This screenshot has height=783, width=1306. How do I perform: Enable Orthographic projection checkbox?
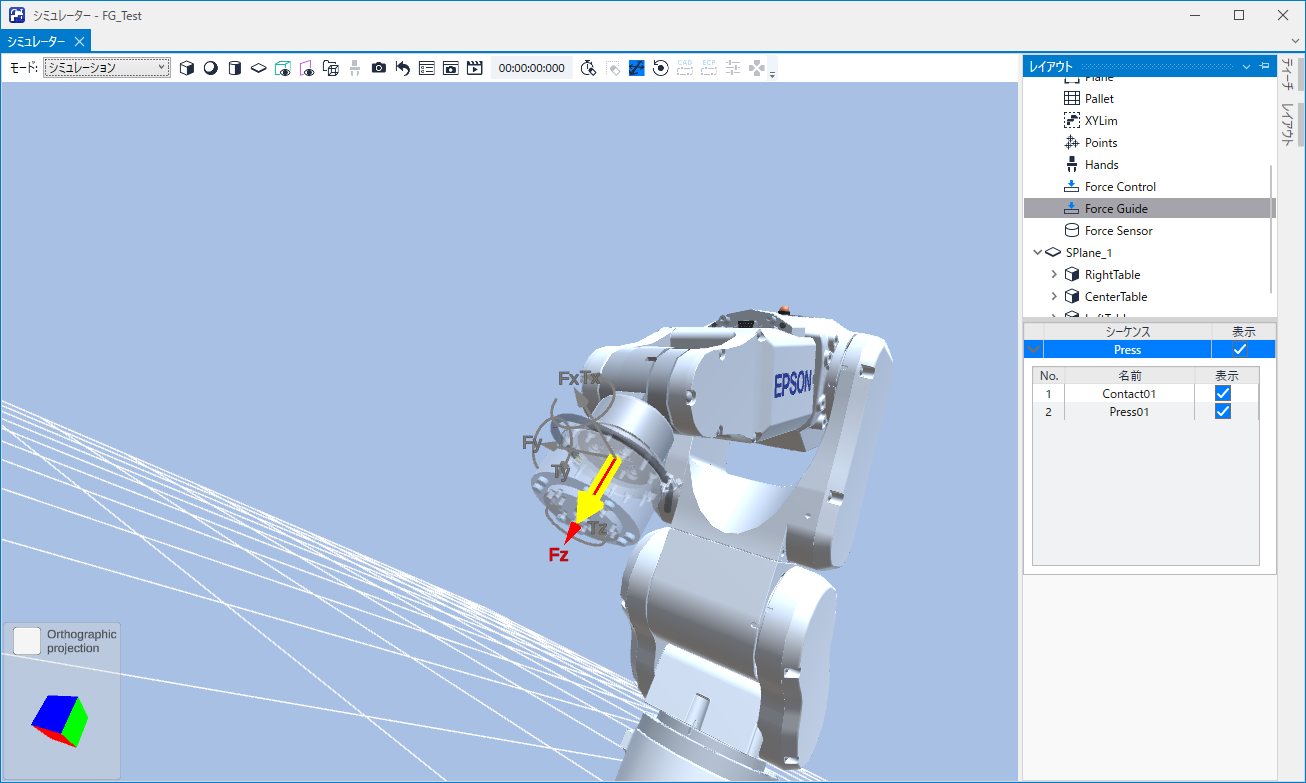pos(28,641)
